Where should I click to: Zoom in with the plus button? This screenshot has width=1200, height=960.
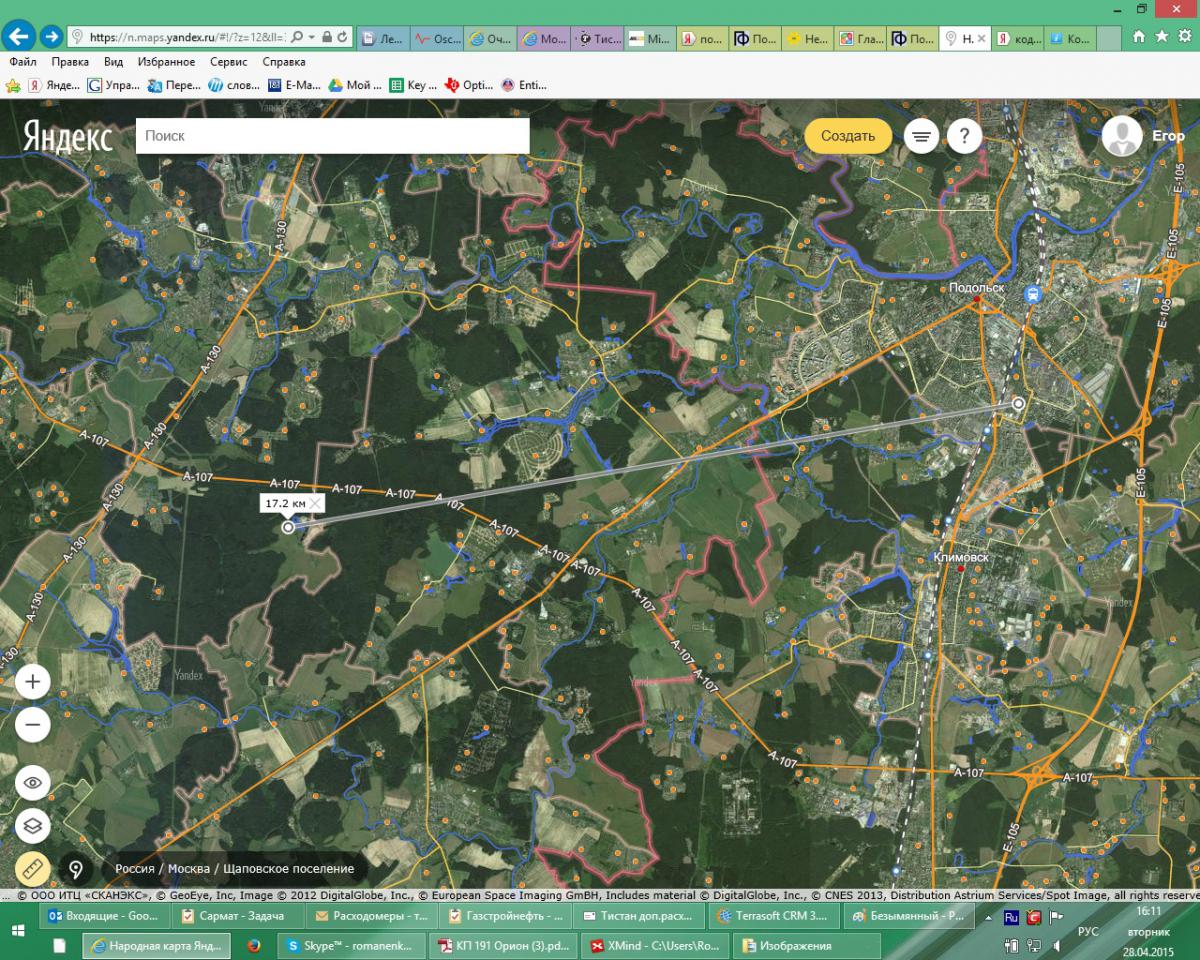click(33, 682)
